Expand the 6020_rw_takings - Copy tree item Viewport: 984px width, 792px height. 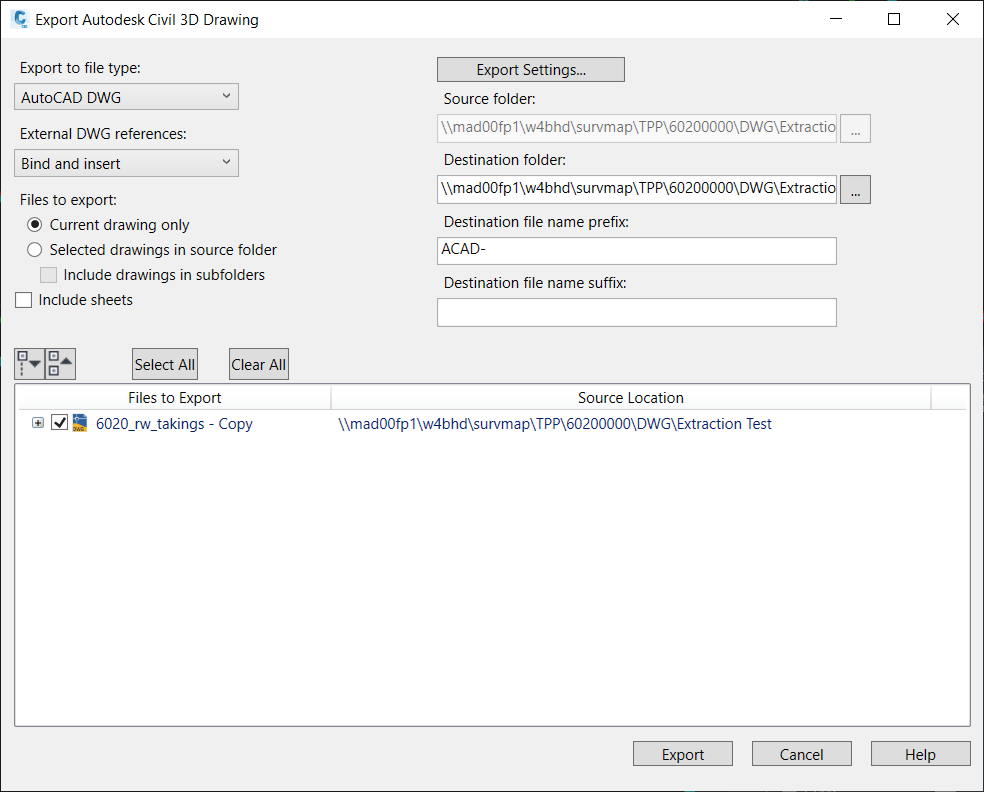coord(37,422)
